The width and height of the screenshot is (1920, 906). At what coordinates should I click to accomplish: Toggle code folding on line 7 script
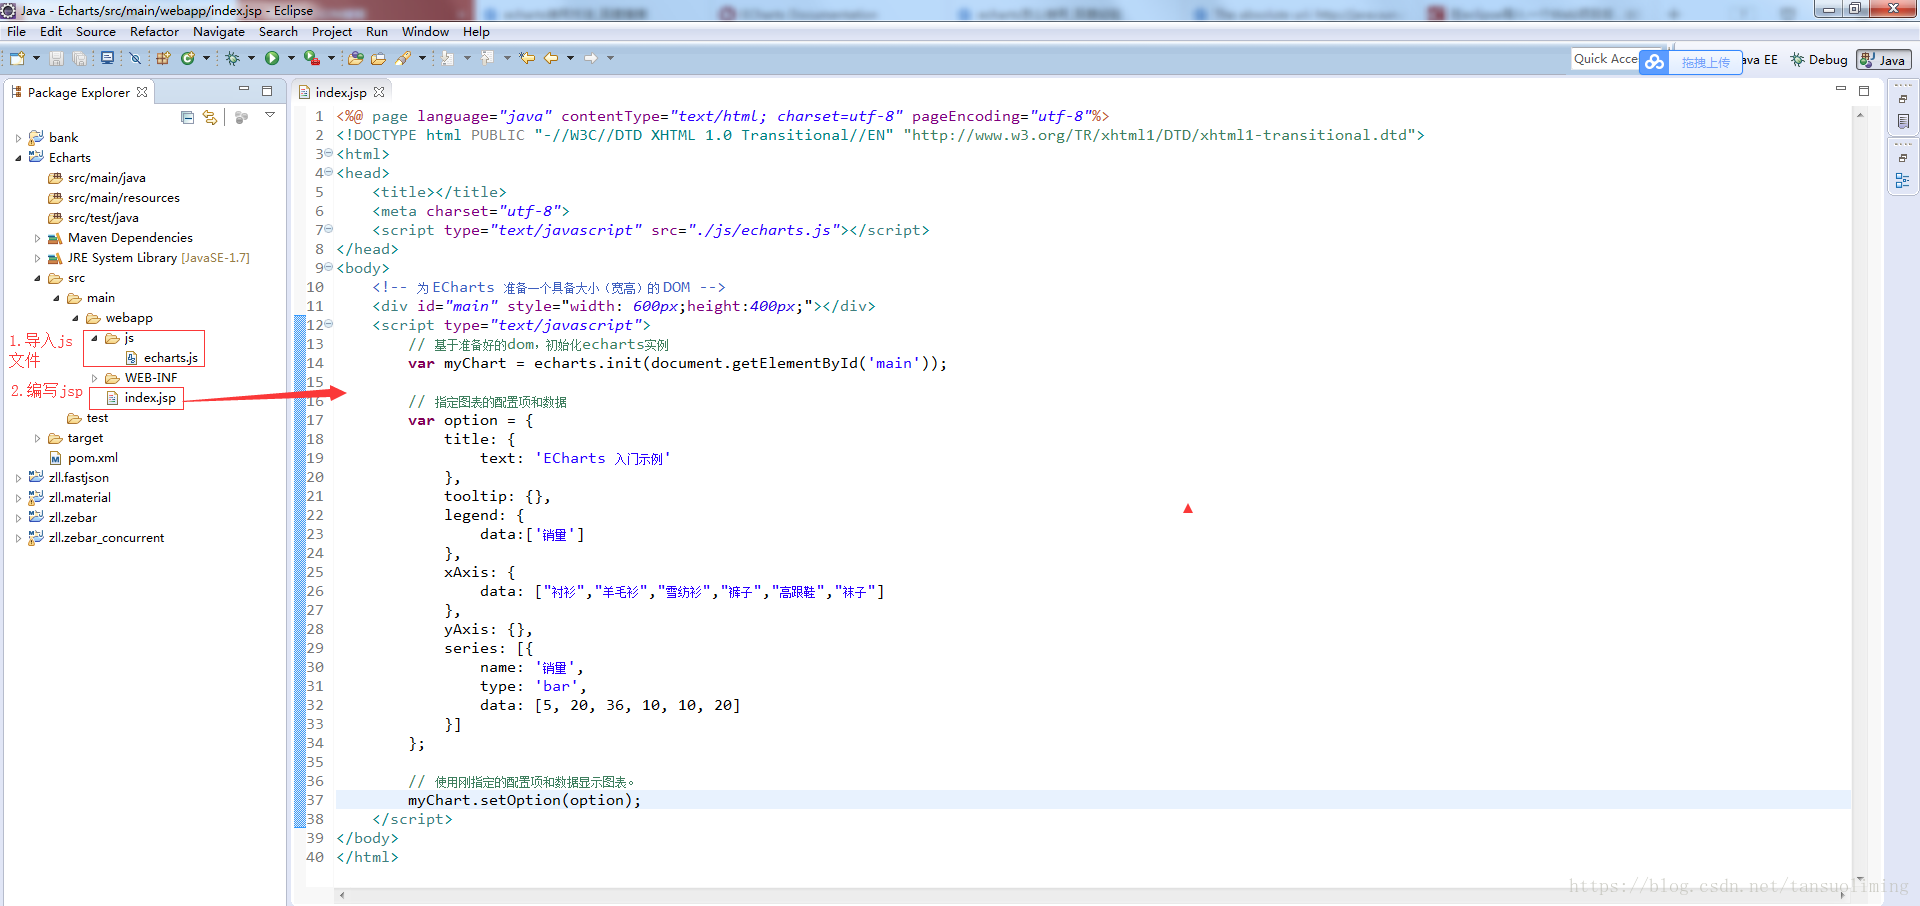(x=329, y=229)
